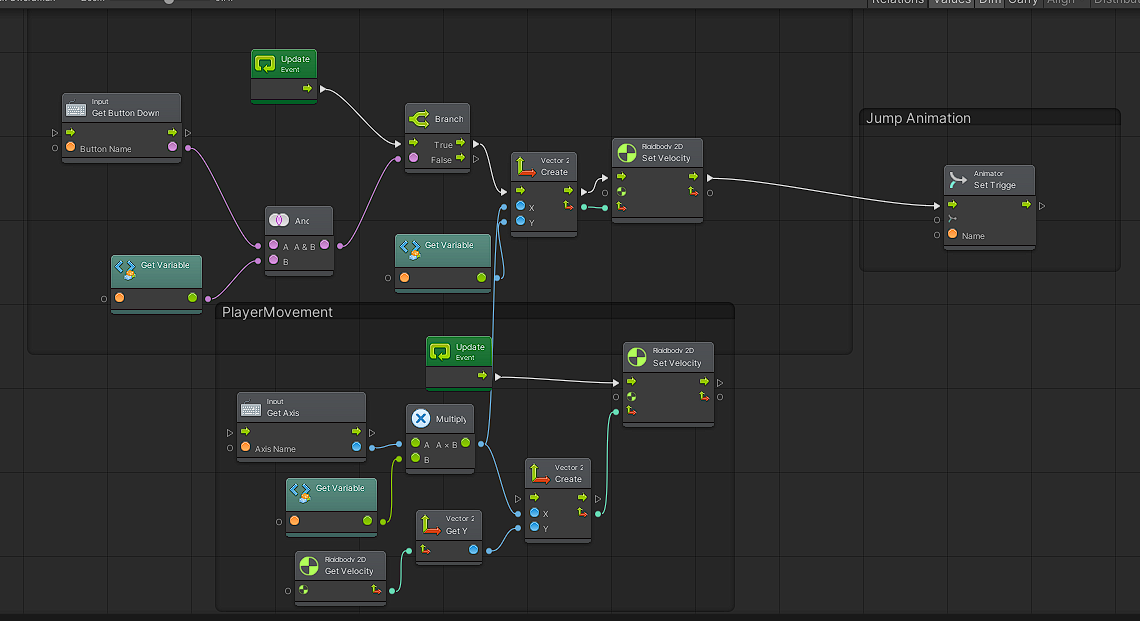Click Y port on PlayerMovement Vector 2 Create
This screenshot has height=621, width=1140.
coord(534,527)
